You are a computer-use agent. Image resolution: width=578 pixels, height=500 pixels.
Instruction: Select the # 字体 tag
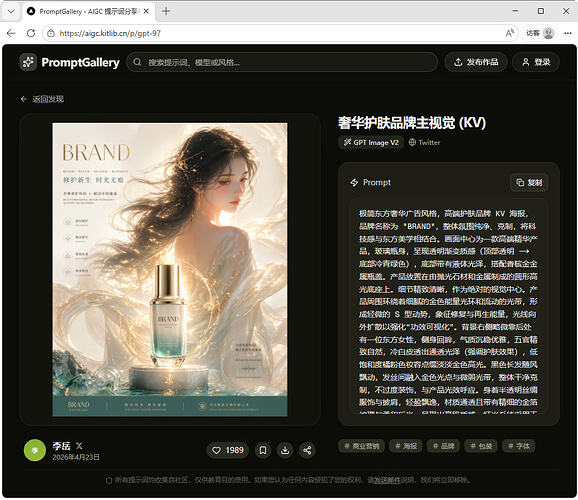tap(519, 446)
